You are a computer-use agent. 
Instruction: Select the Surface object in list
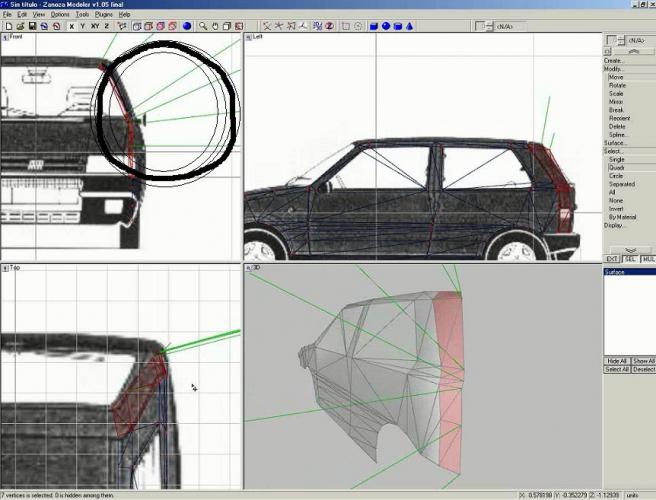tap(616, 272)
